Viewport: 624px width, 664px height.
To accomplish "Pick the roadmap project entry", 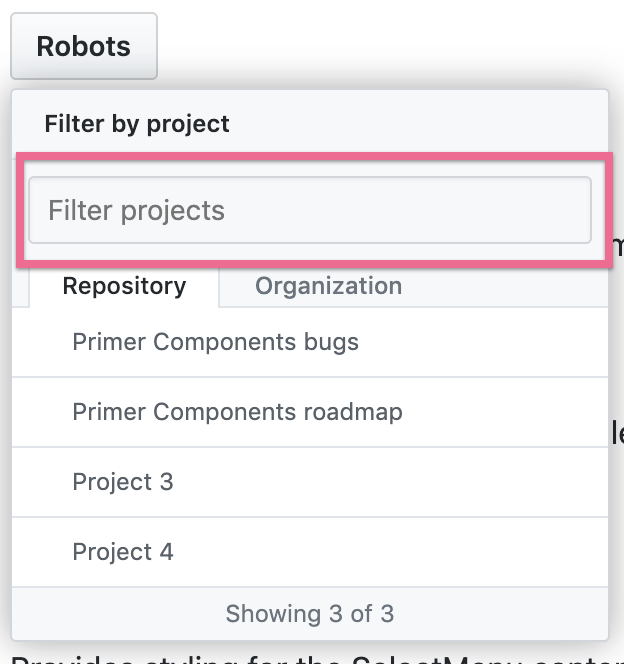I will tap(237, 412).
